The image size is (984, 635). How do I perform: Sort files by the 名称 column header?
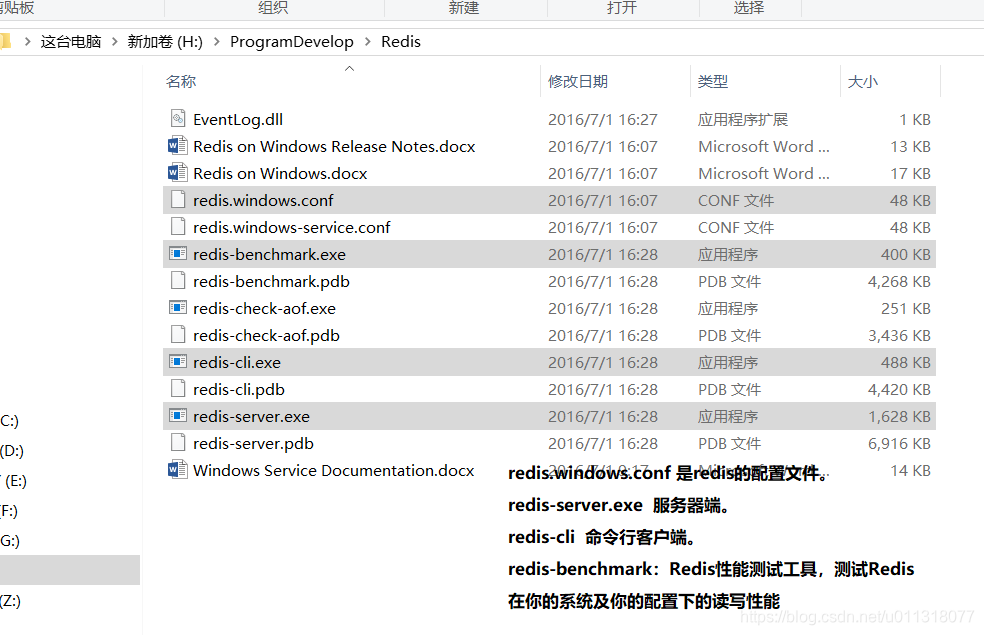[x=181, y=82]
